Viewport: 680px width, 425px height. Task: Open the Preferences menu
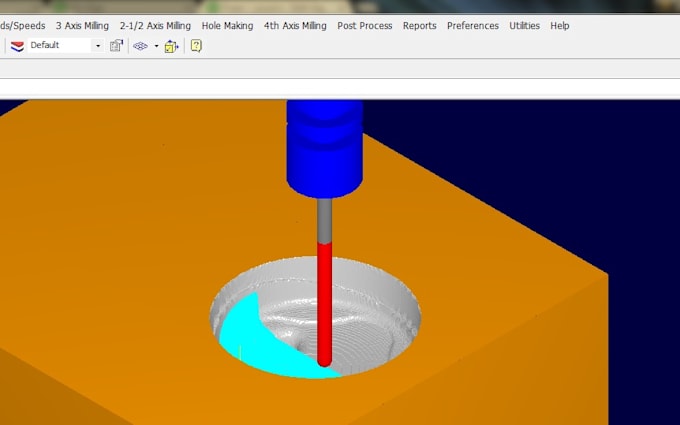coord(472,26)
